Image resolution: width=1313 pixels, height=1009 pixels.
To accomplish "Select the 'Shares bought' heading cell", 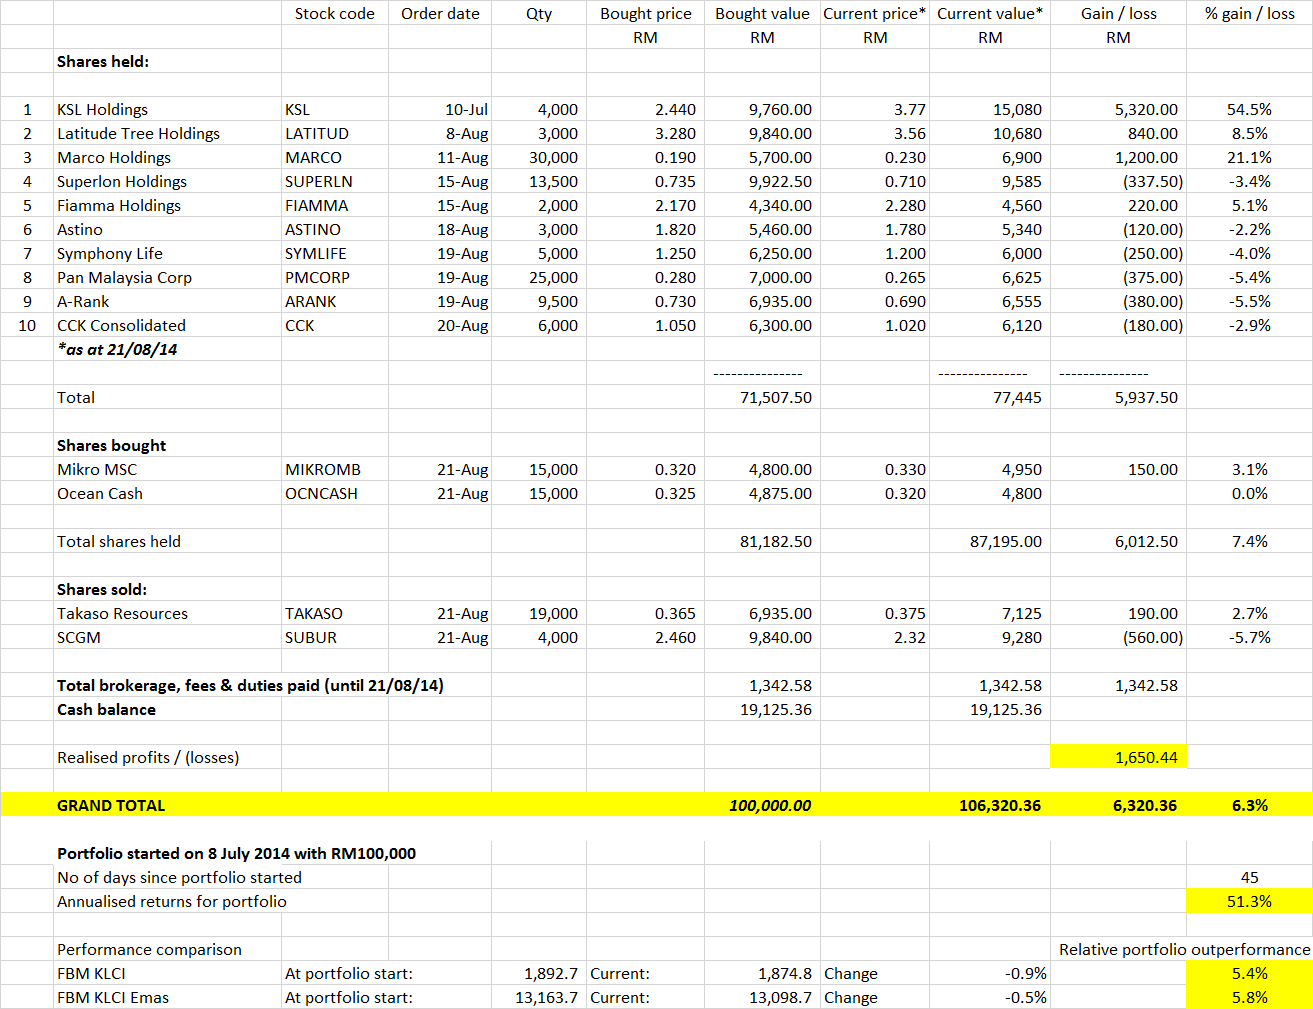I will [x=167, y=445].
